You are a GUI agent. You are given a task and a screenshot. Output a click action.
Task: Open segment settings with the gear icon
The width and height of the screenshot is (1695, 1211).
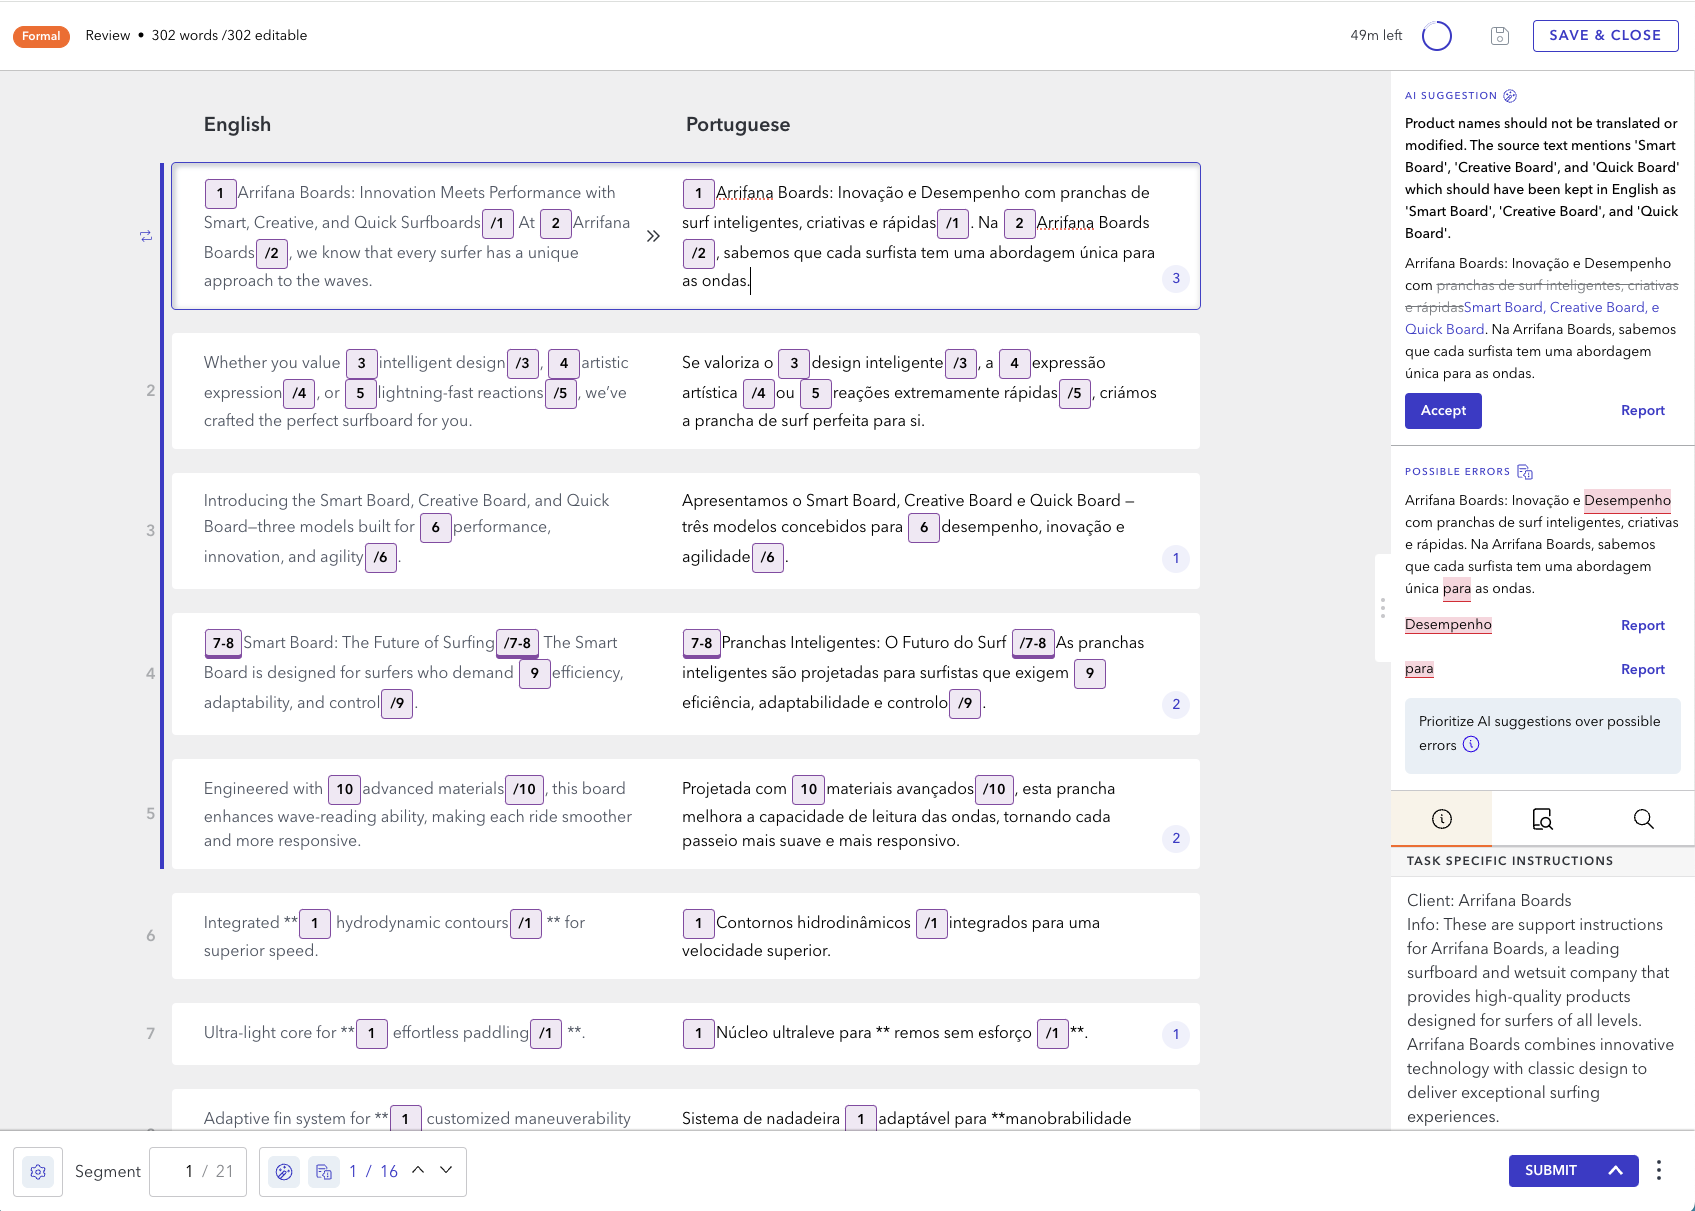click(38, 1170)
